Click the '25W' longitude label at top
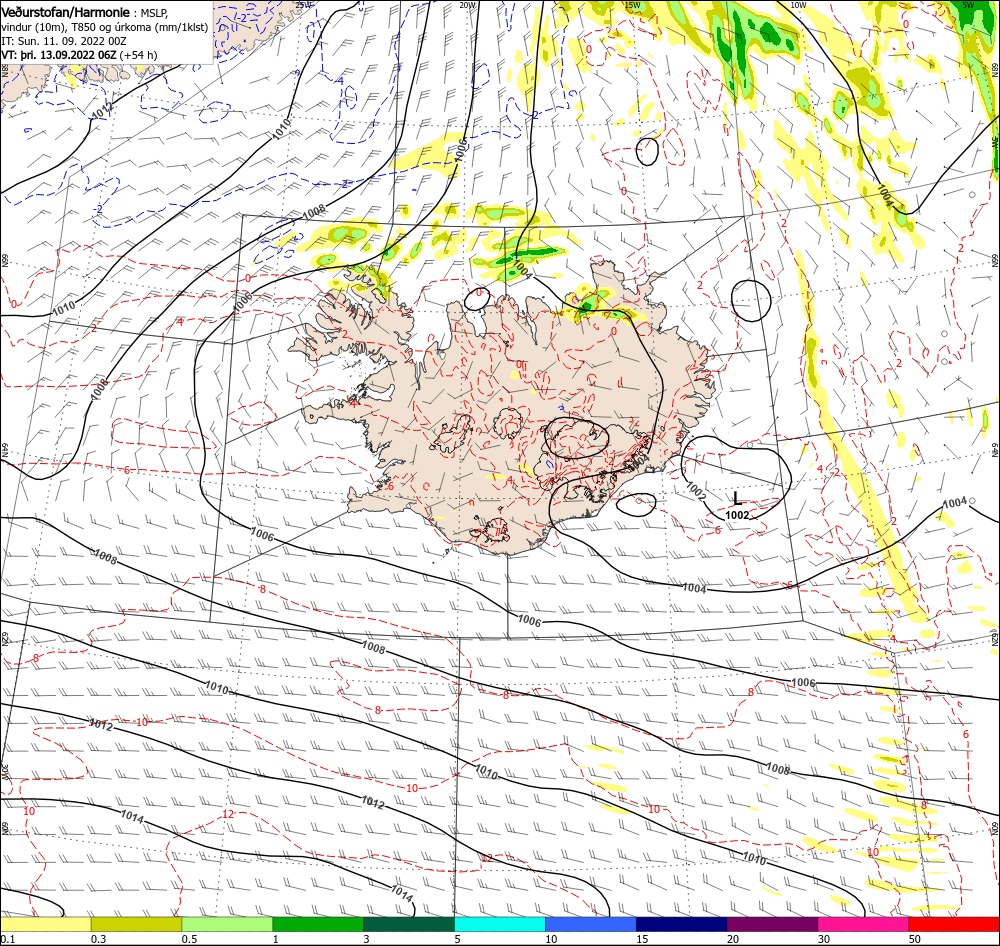The width and height of the screenshot is (1000, 946). [x=304, y=5]
